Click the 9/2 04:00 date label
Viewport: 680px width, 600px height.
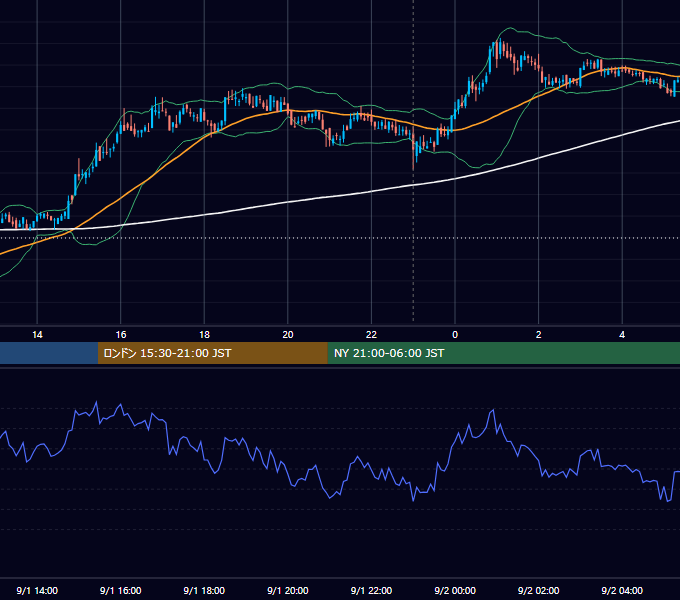[x=622, y=590]
